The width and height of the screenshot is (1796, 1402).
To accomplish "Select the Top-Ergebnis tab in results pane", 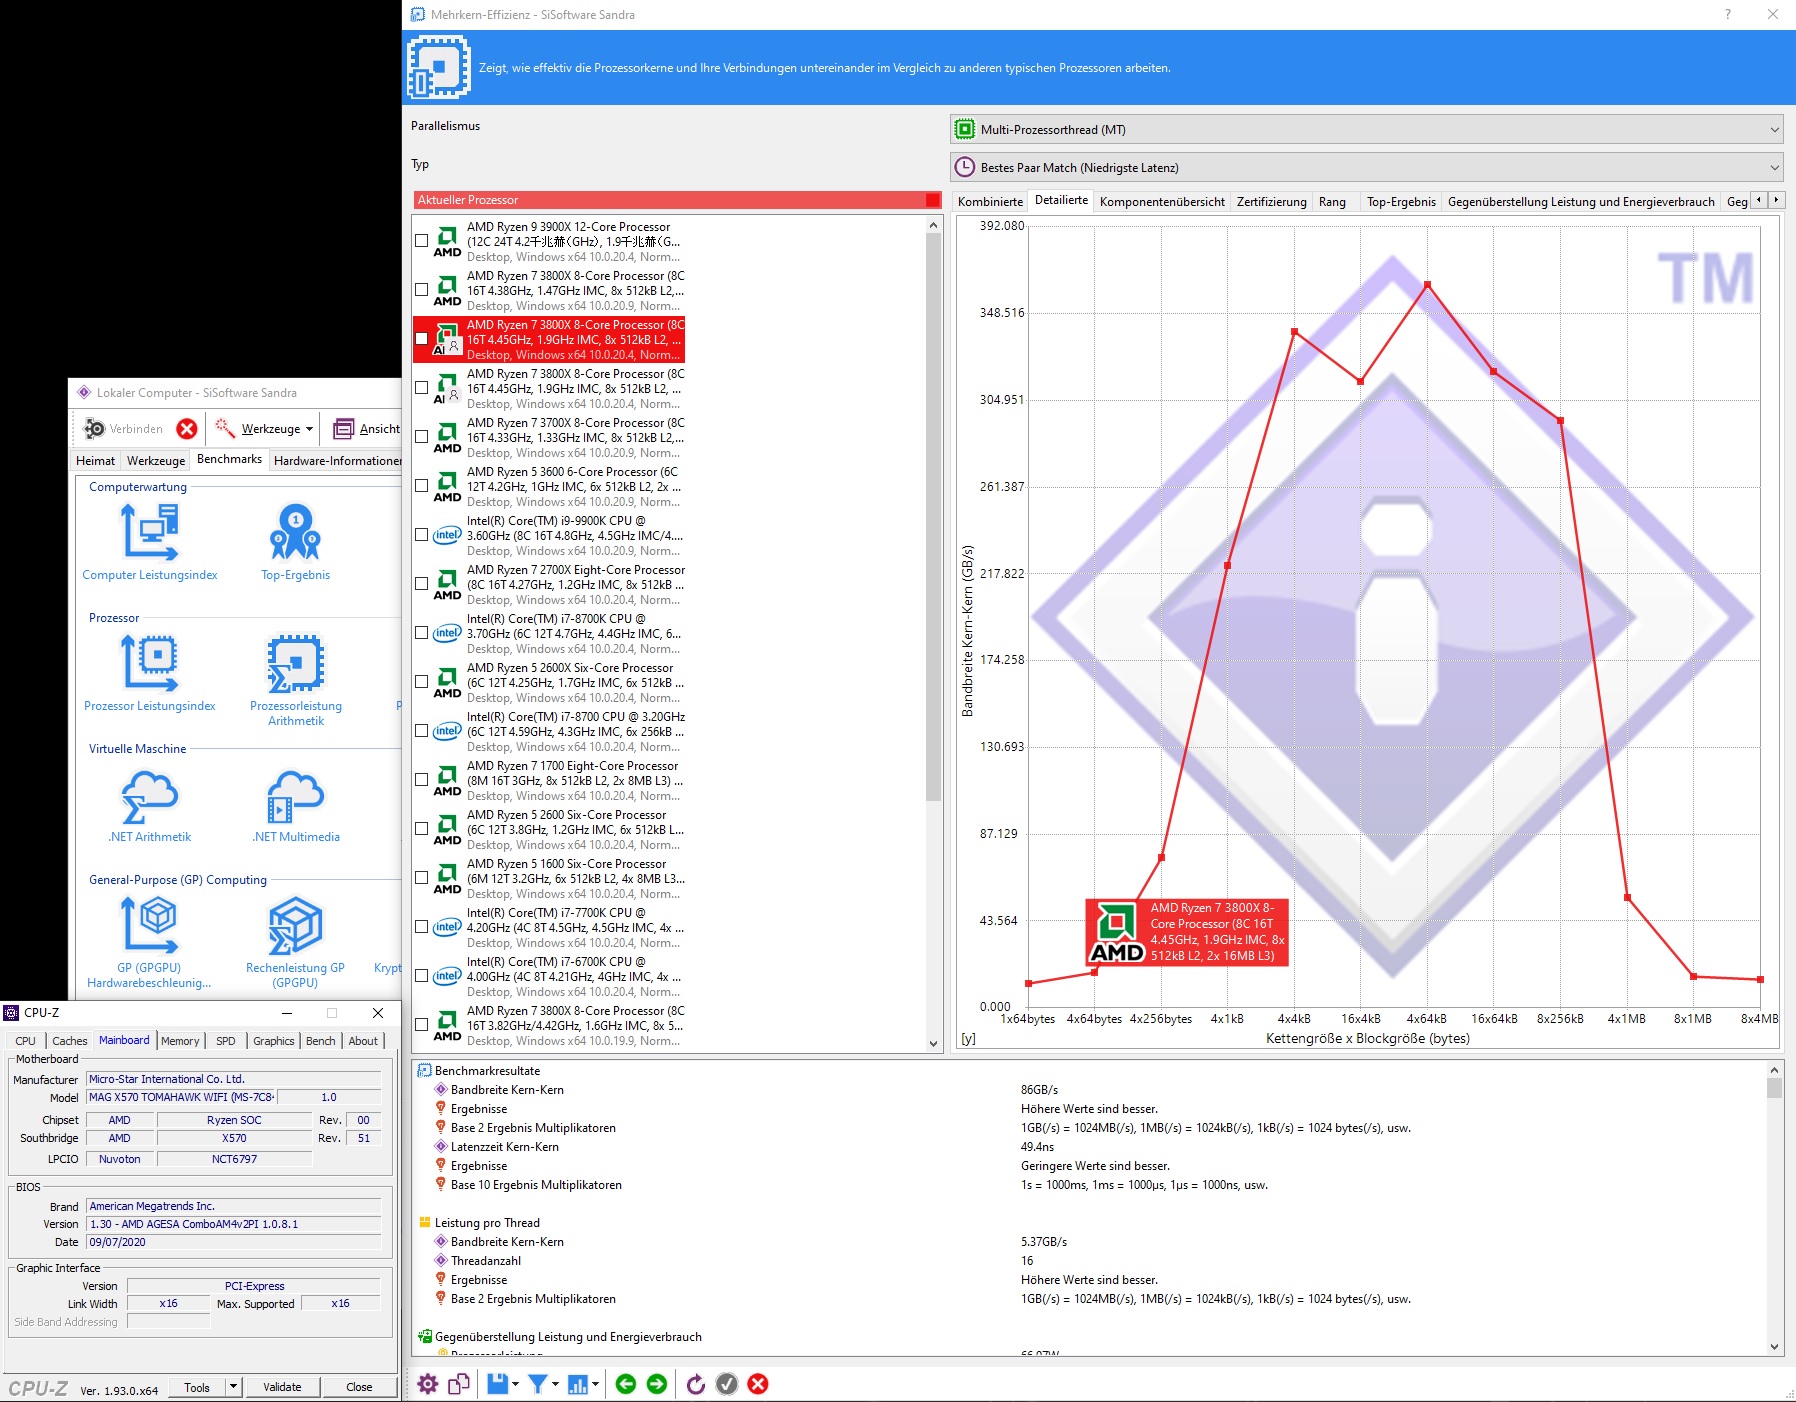I will click(1401, 201).
